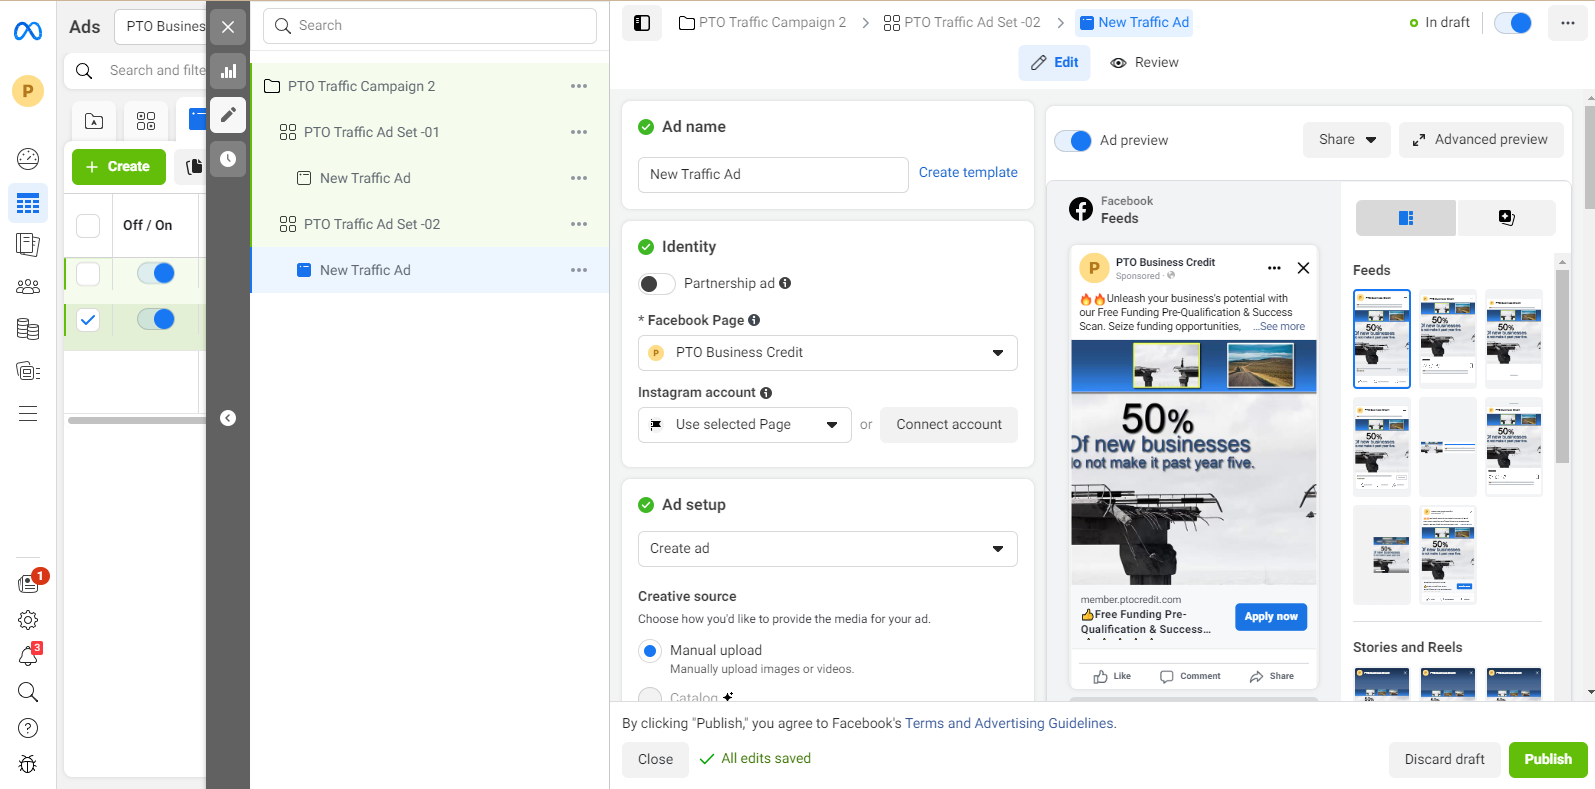Open the news icon with red badge
The image size is (1595, 789).
(28, 584)
